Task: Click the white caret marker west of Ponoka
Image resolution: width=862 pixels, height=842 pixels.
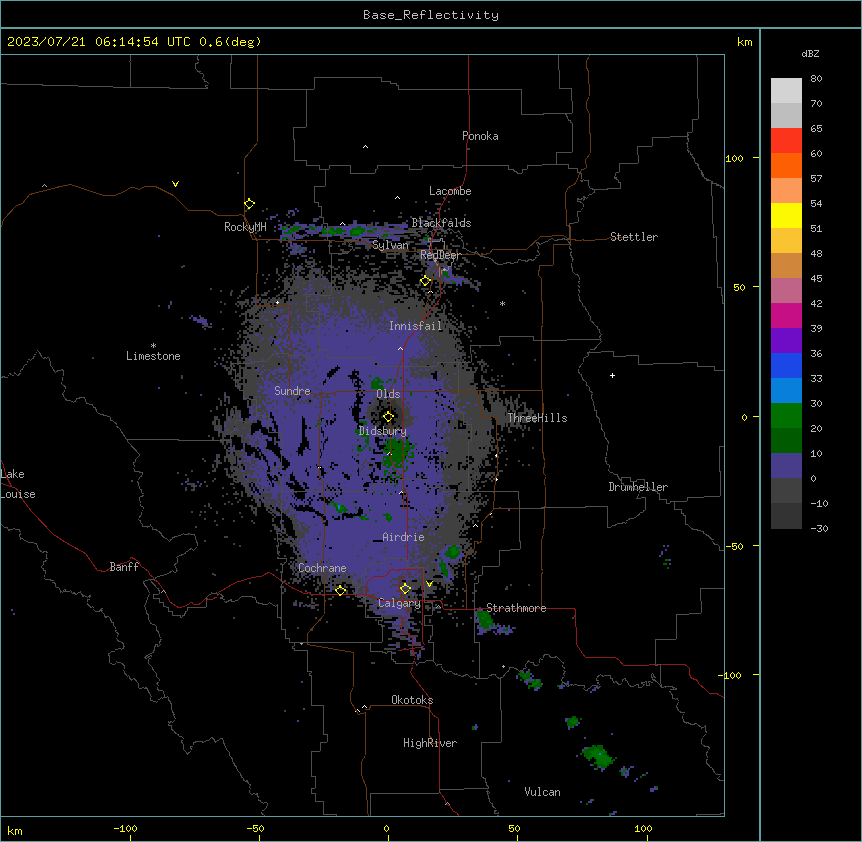Action: pyautogui.click(x=365, y=147)
